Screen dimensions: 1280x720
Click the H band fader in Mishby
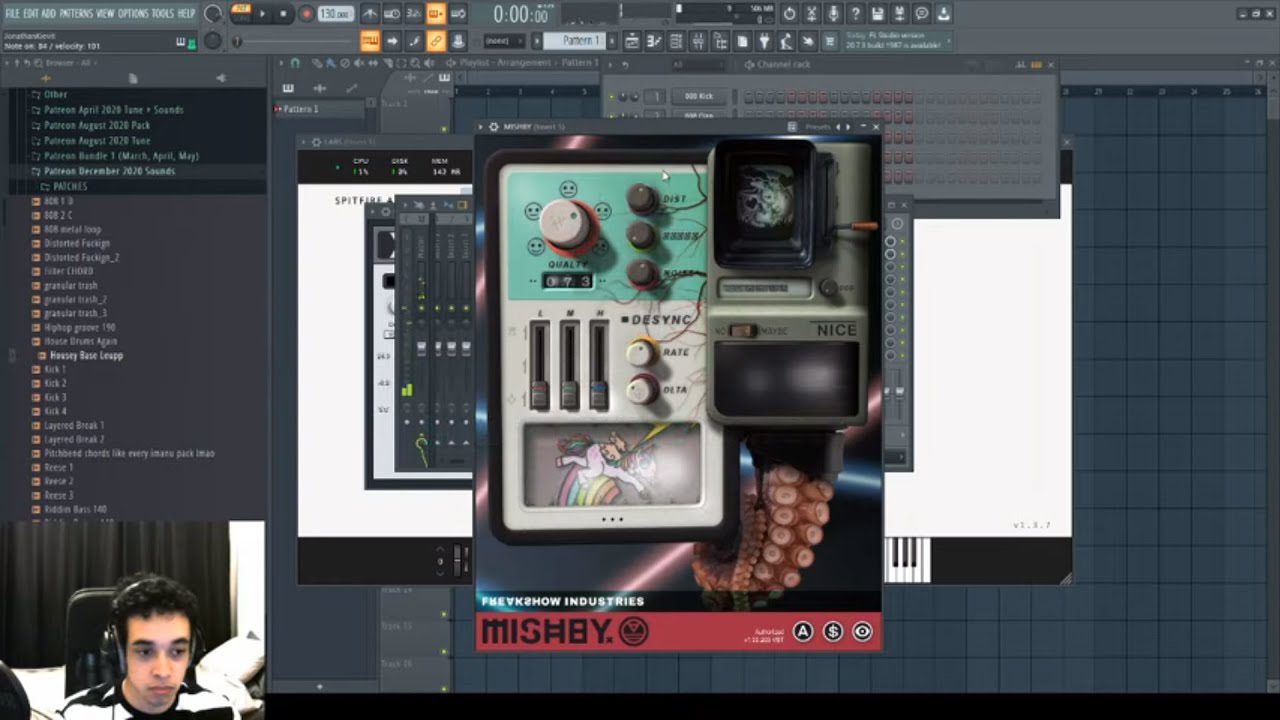click(598, 366)
